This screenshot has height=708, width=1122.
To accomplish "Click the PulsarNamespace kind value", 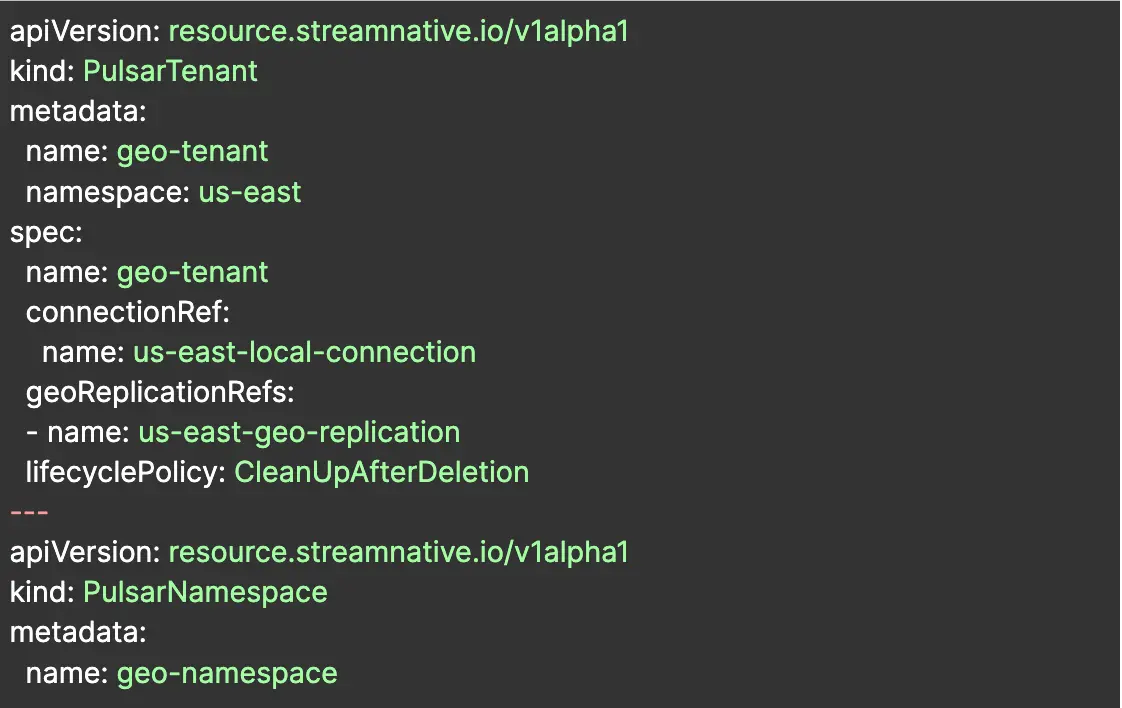I will tap(205, 592).
